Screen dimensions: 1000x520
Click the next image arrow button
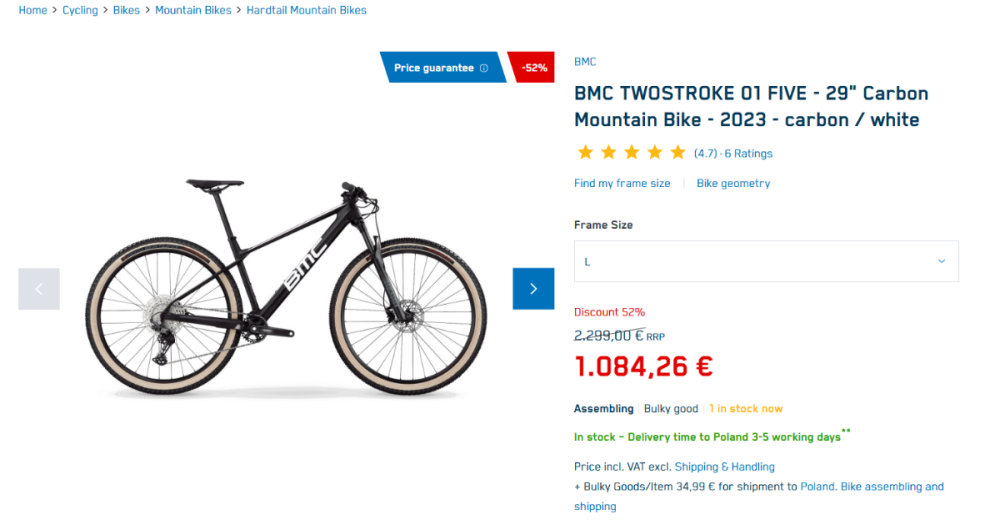pyautogui.click(x=533, y=289)
